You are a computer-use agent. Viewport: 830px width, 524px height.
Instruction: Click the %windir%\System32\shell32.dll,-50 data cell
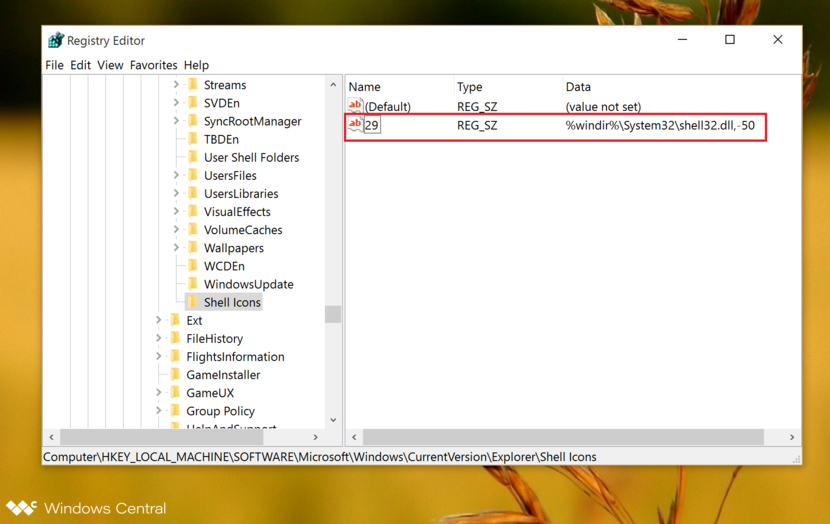coord(660,125)
